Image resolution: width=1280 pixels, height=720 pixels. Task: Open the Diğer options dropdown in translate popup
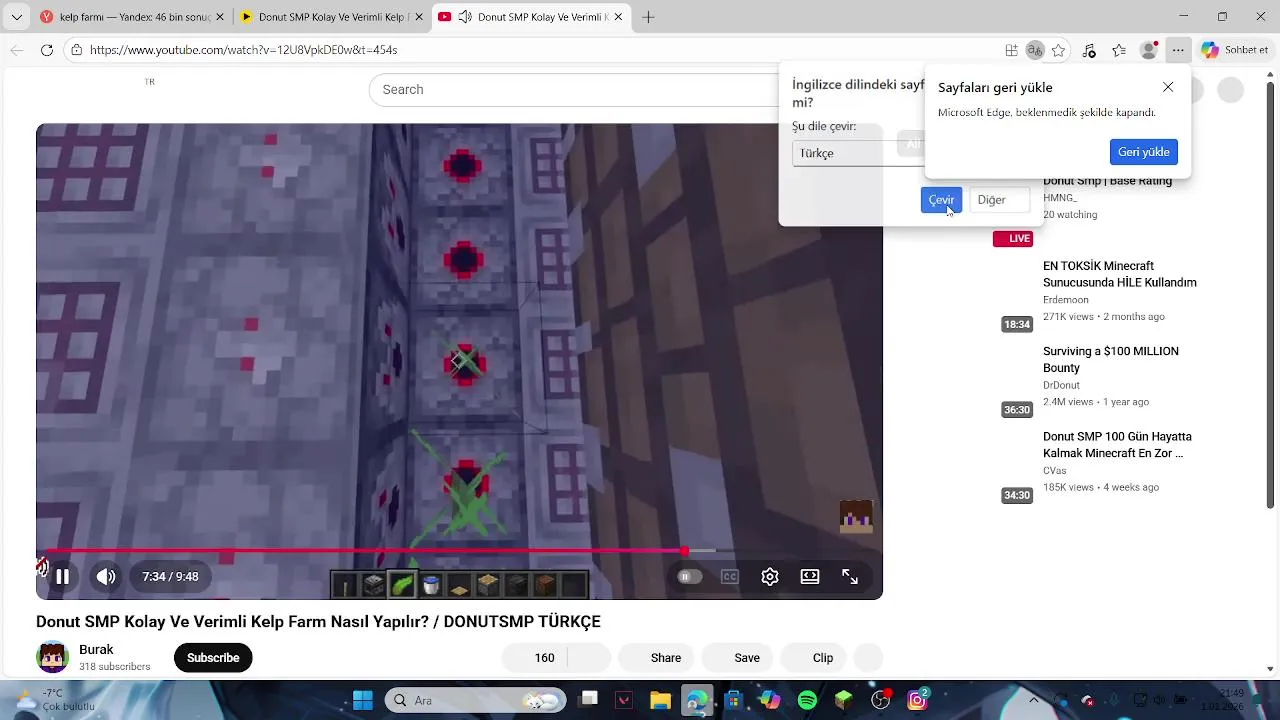click(999, 200)
